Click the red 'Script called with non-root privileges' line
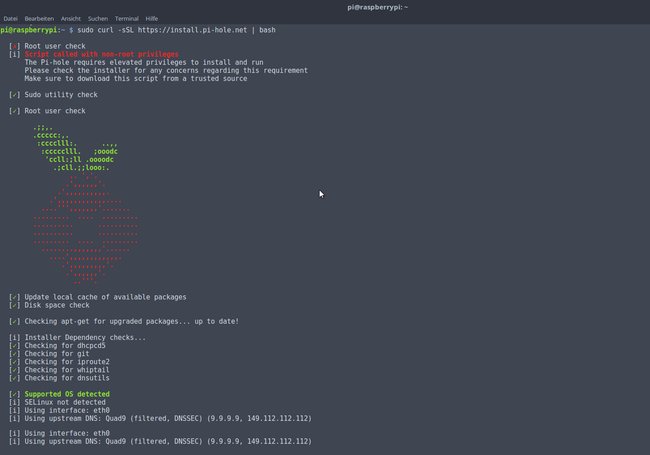 point(102,54)
